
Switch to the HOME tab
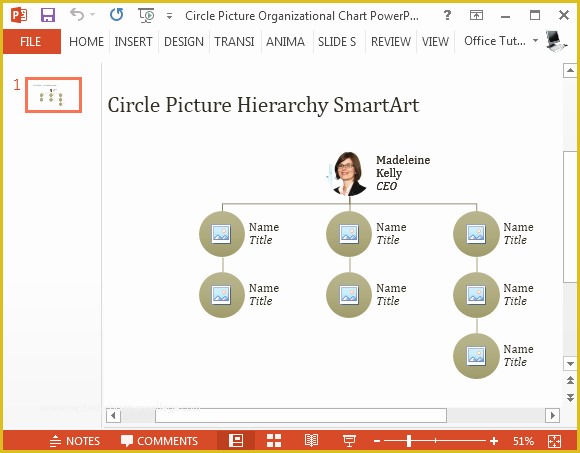coord(86,42)
